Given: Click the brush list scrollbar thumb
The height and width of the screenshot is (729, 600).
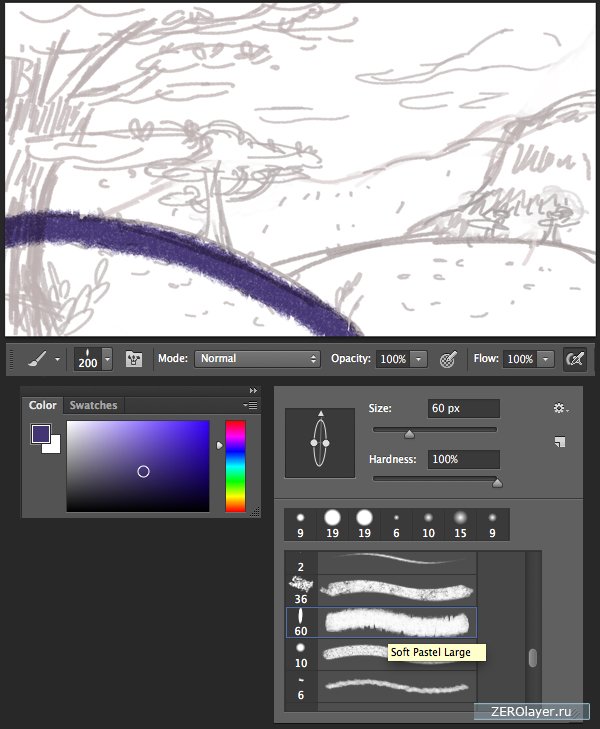Looking at the screenshot, I should coord(533,658).
